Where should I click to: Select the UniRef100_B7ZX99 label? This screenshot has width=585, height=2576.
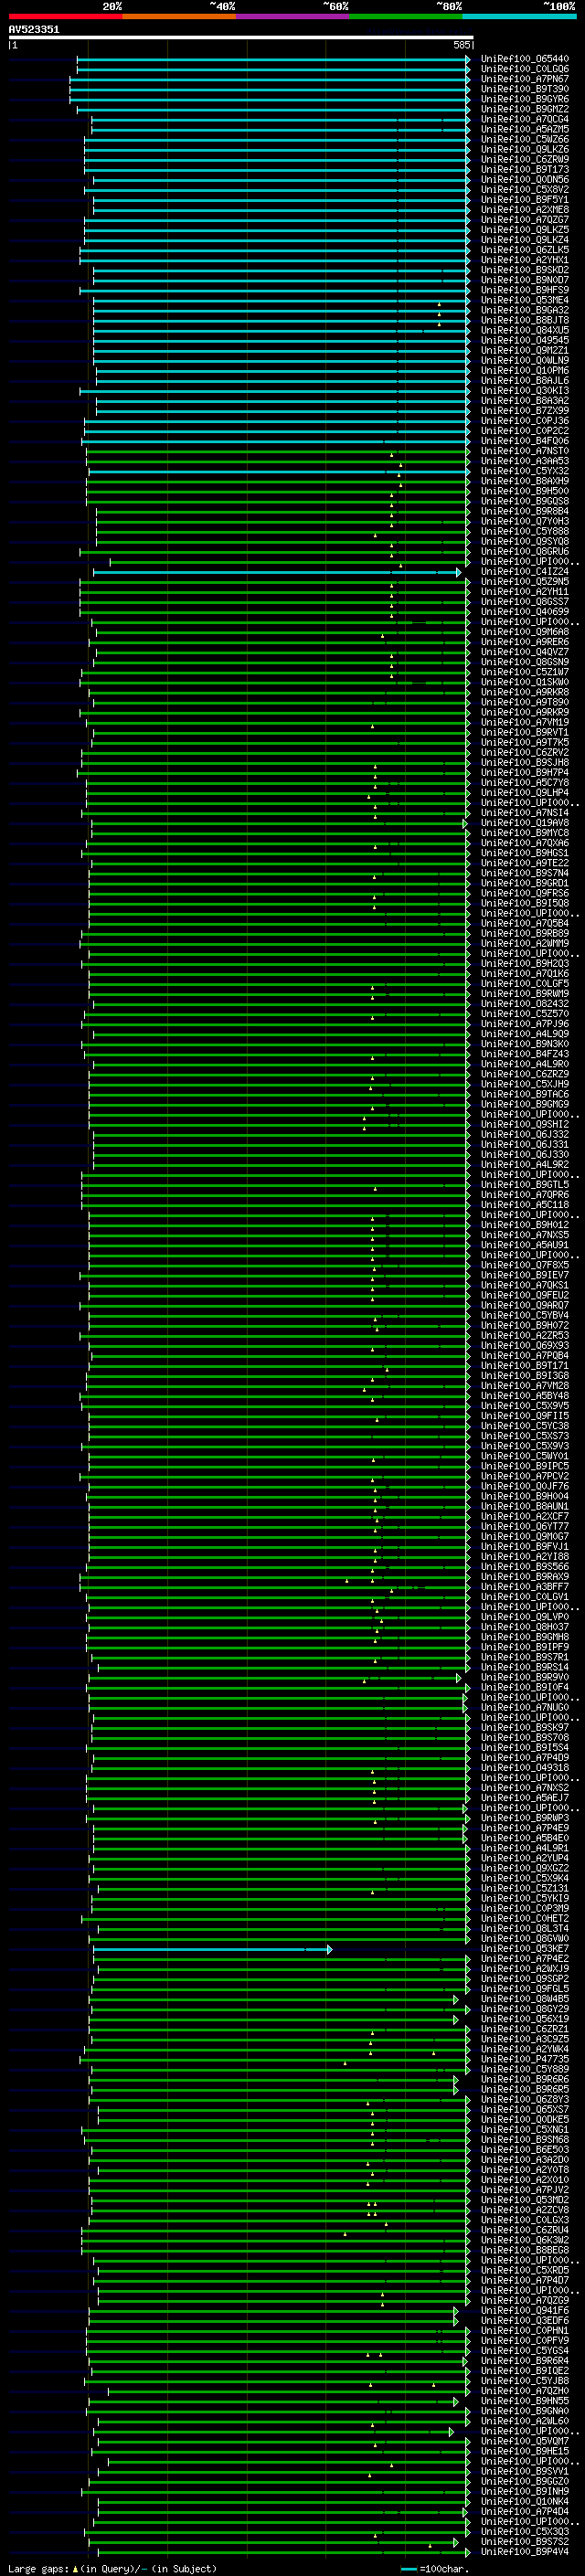click(525, 411)
